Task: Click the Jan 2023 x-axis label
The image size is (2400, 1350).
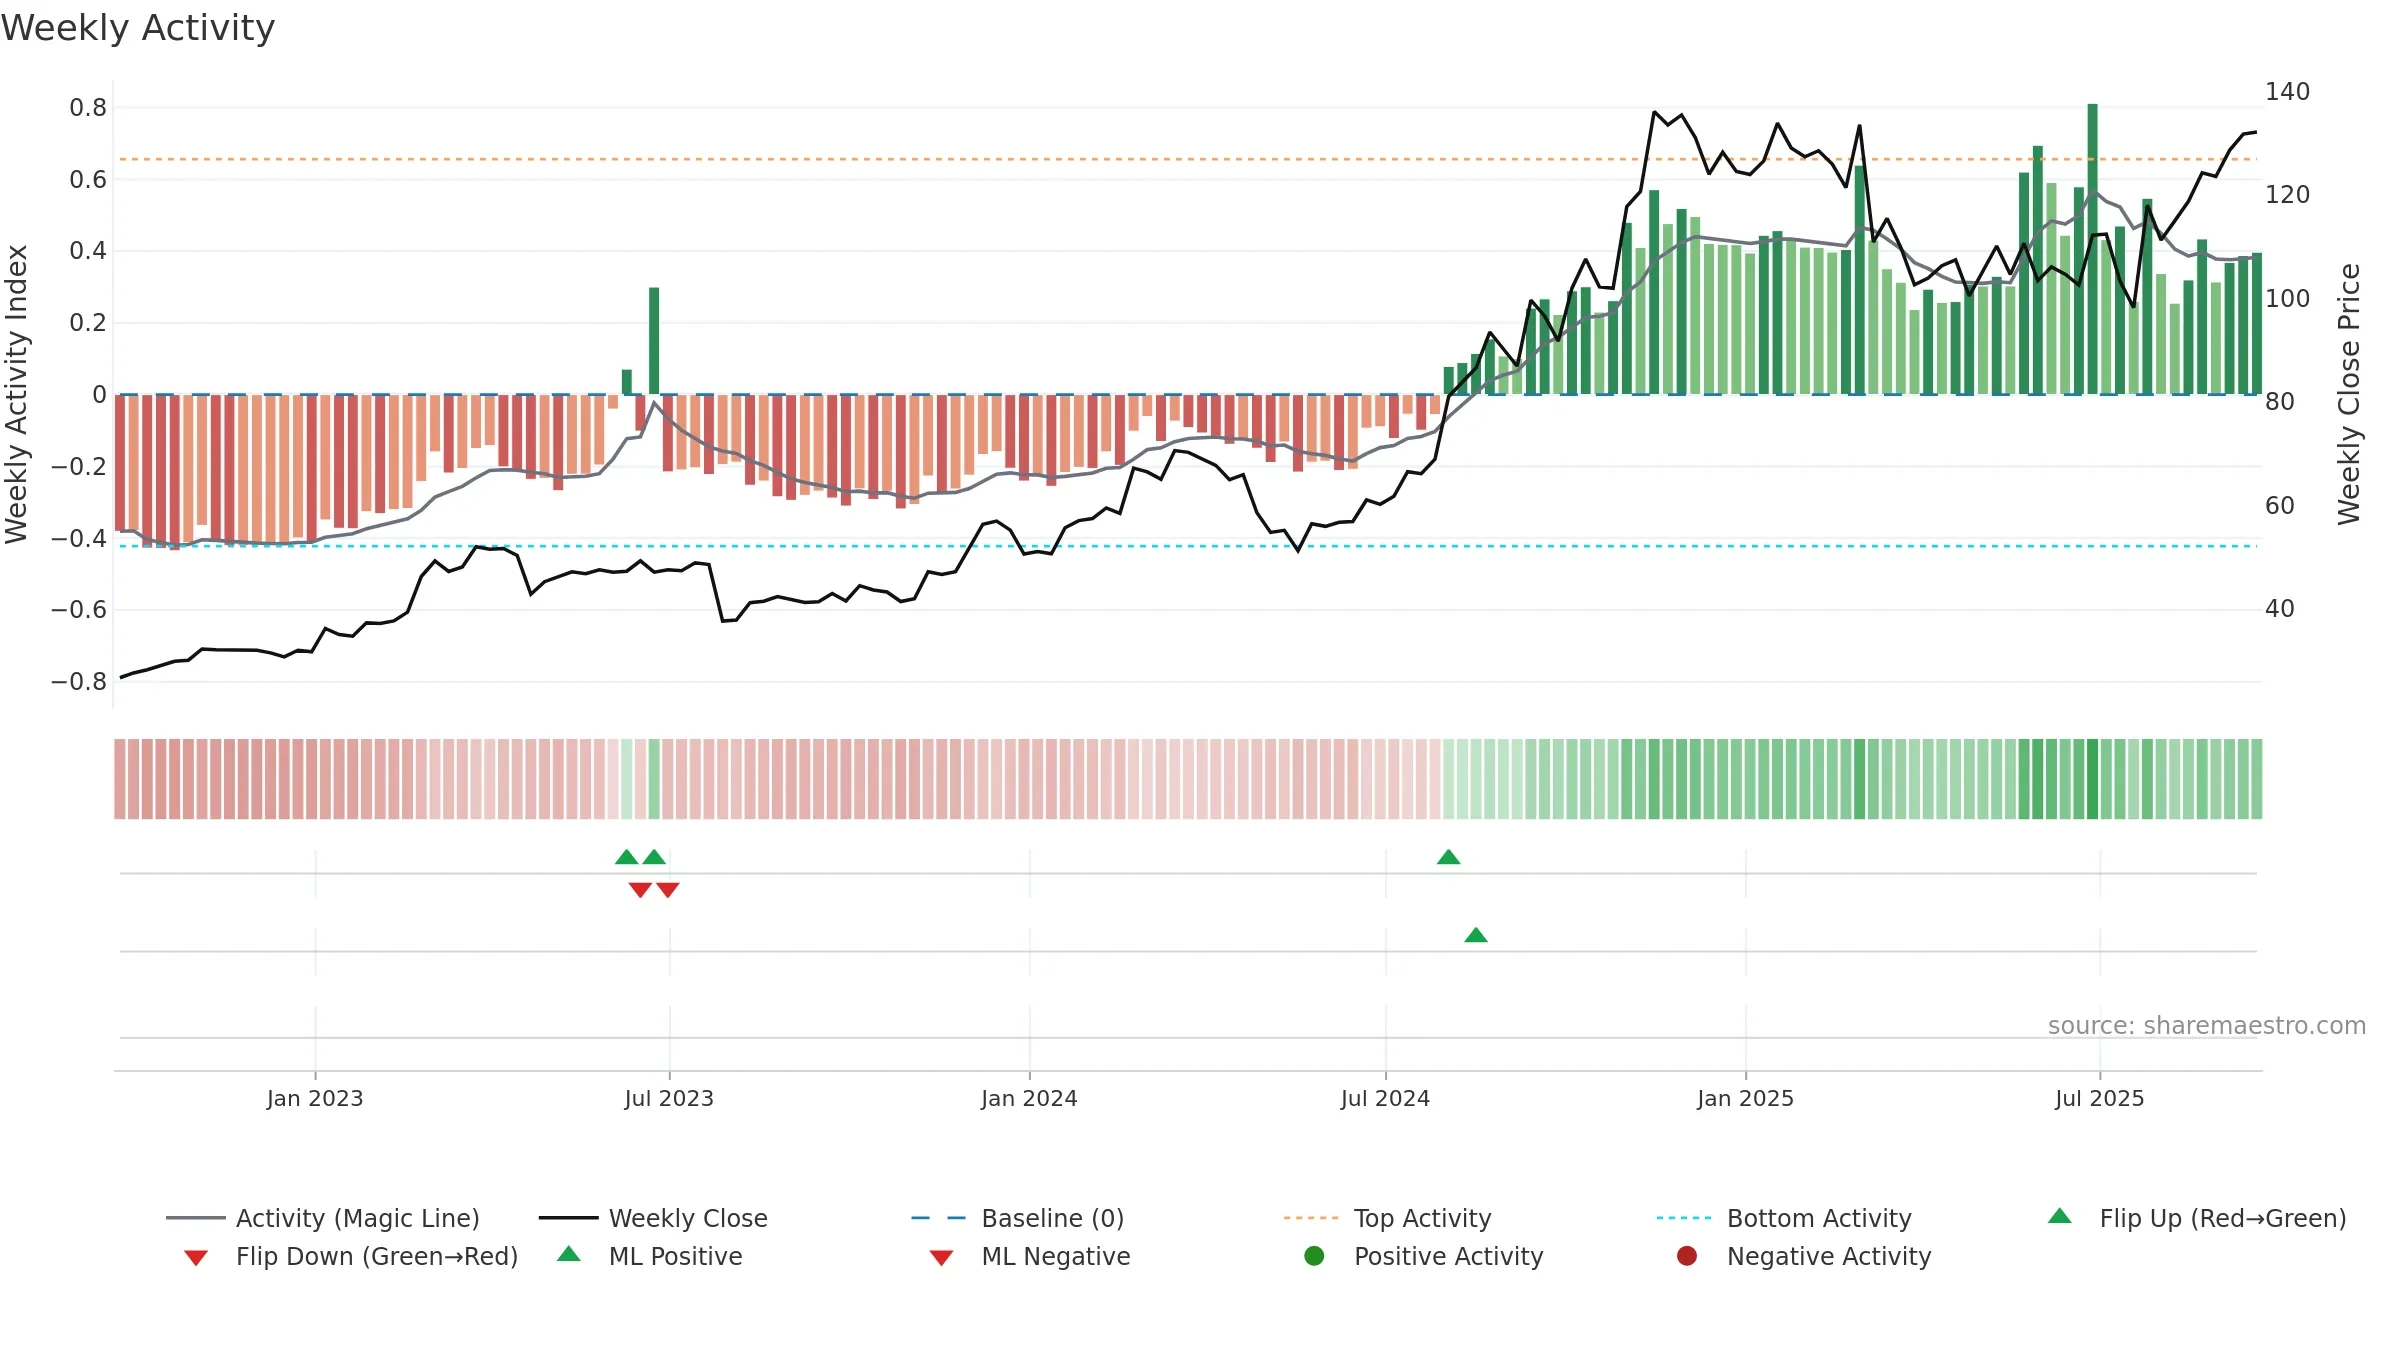Action: click(315, 1099)
